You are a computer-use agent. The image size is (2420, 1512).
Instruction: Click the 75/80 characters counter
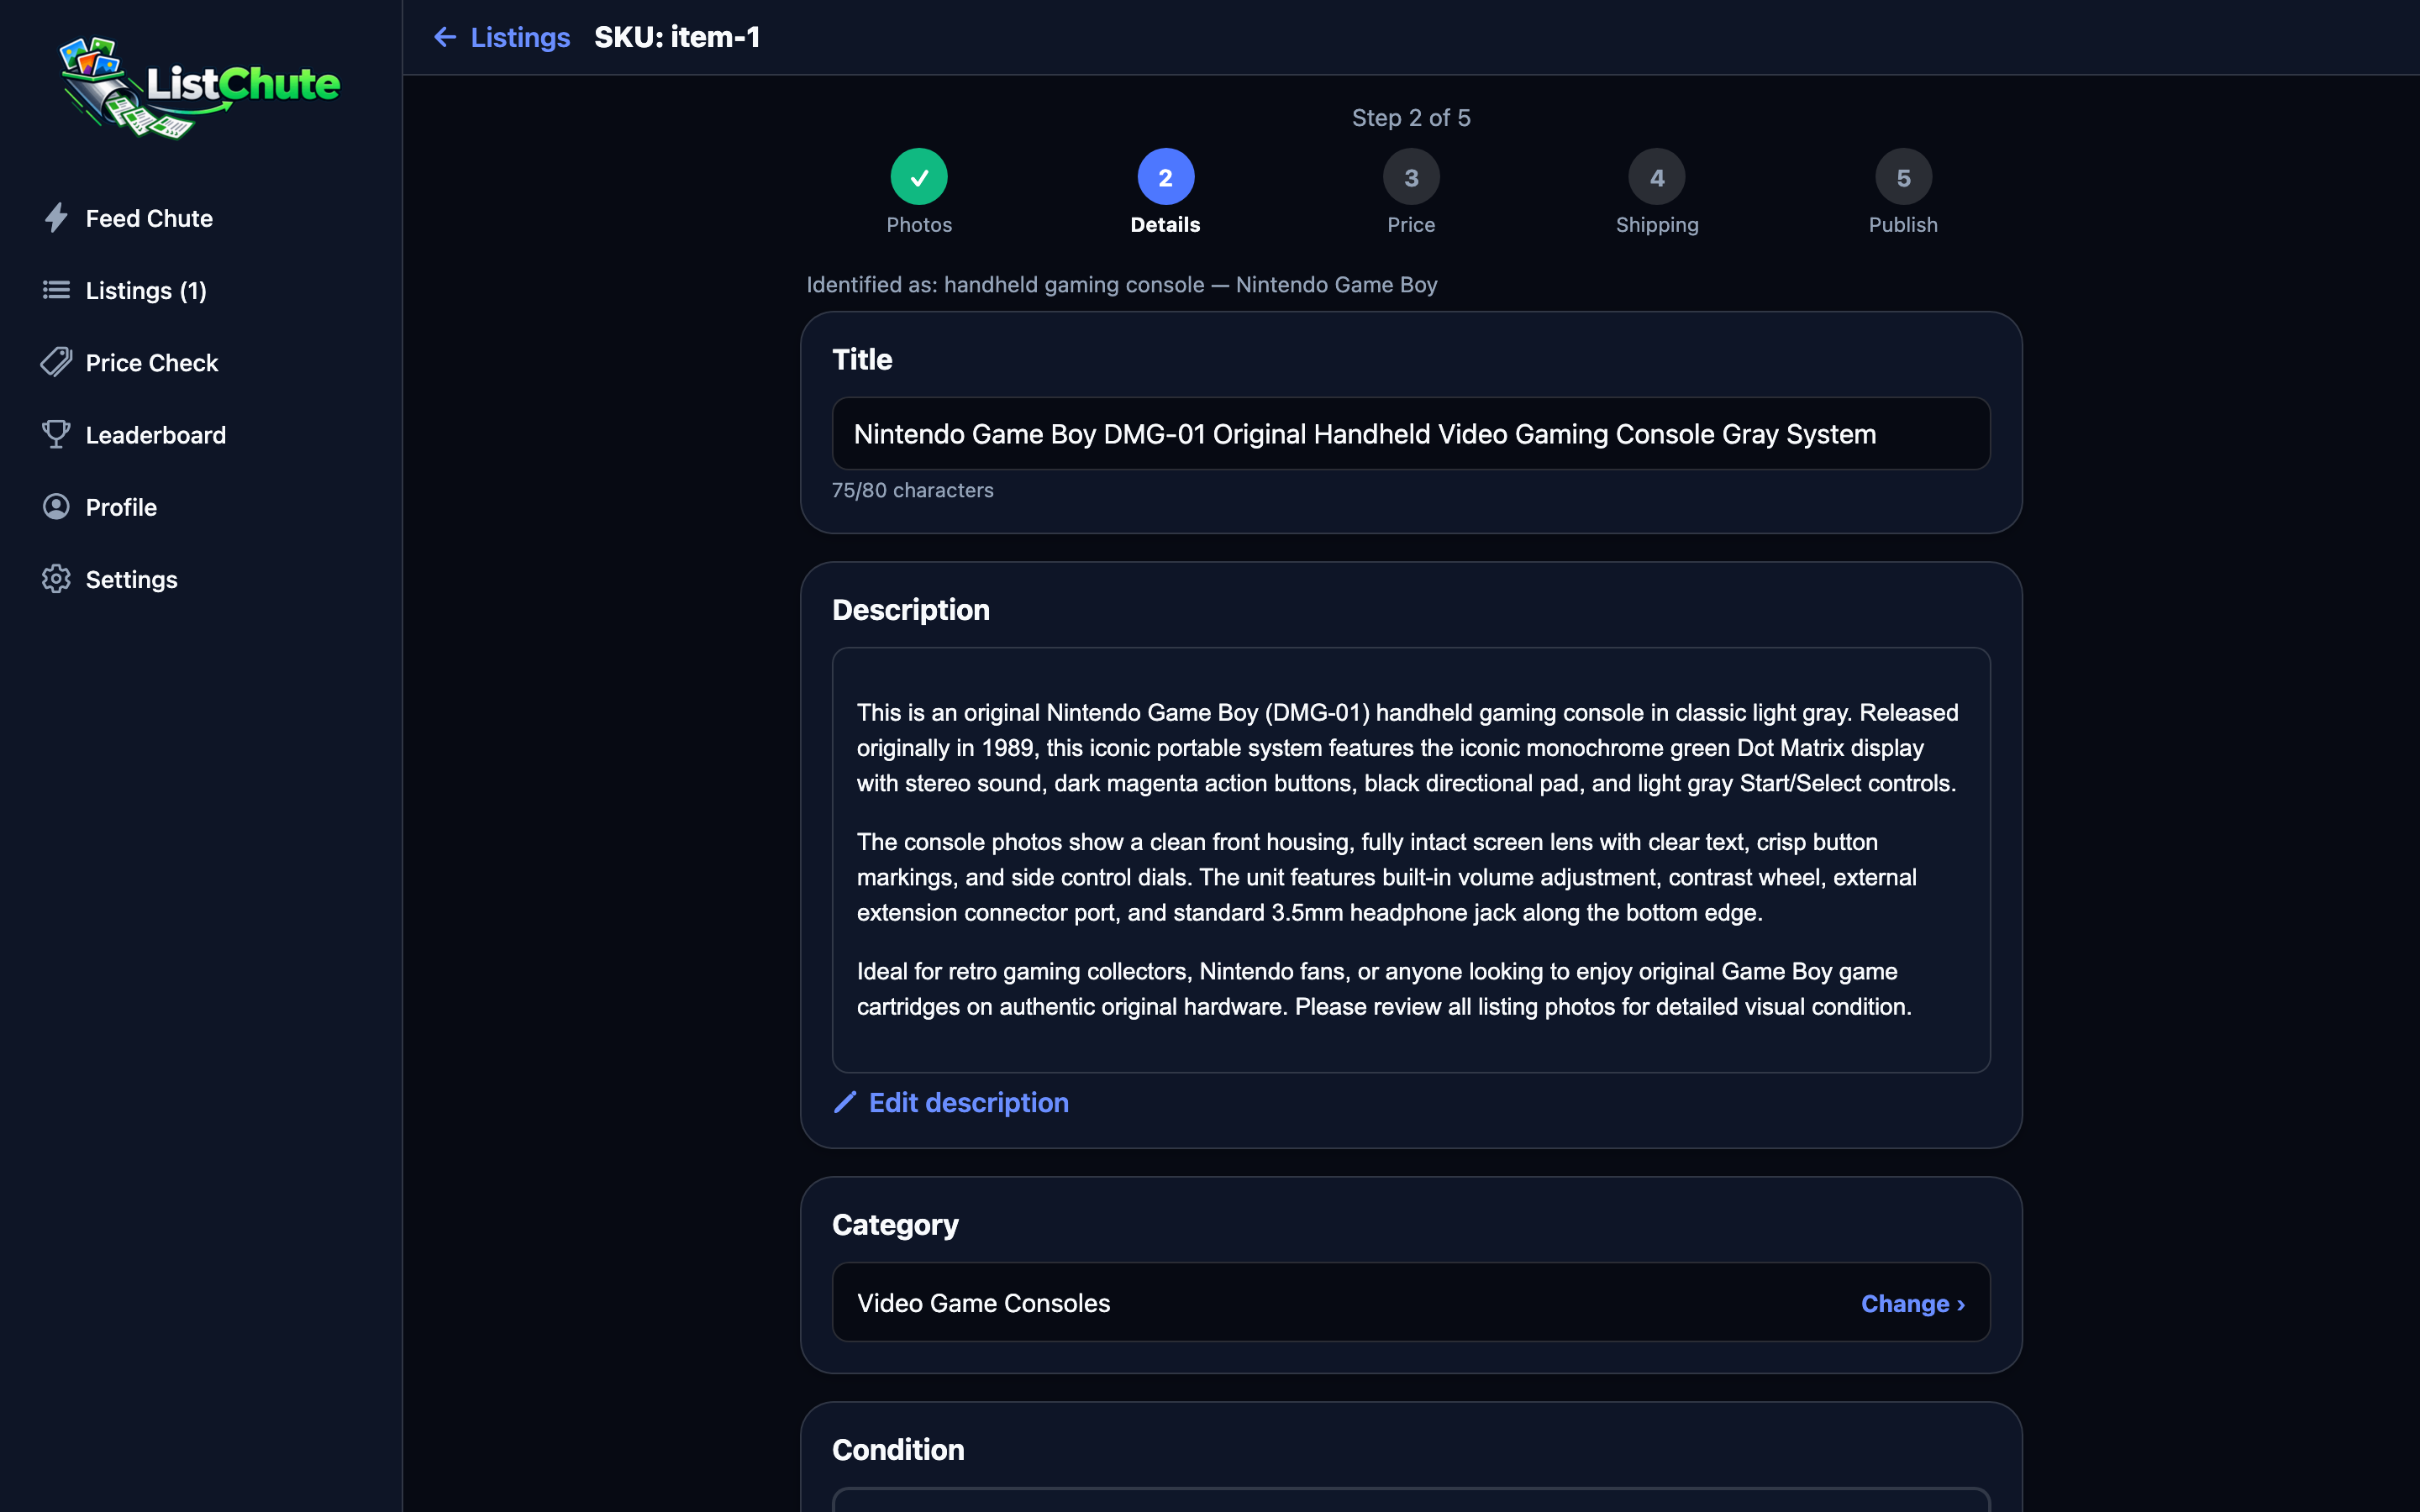(x=912, y=490)
